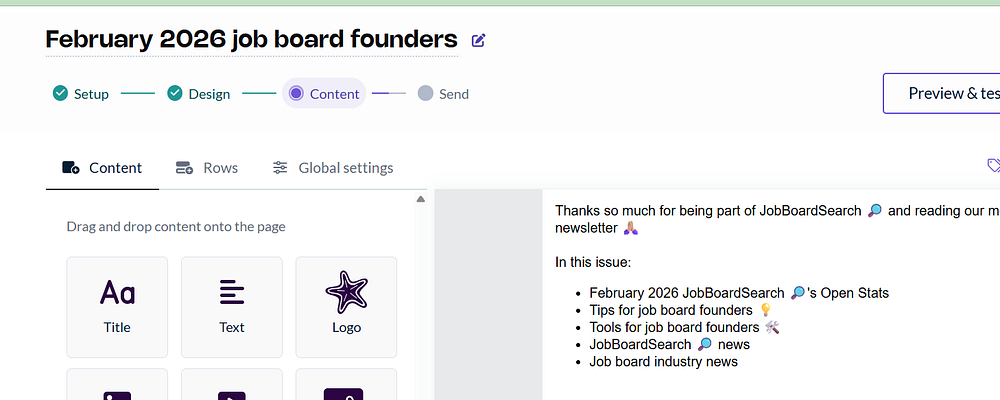Click the 'Job board industry news' bullet

coord(663,361)
